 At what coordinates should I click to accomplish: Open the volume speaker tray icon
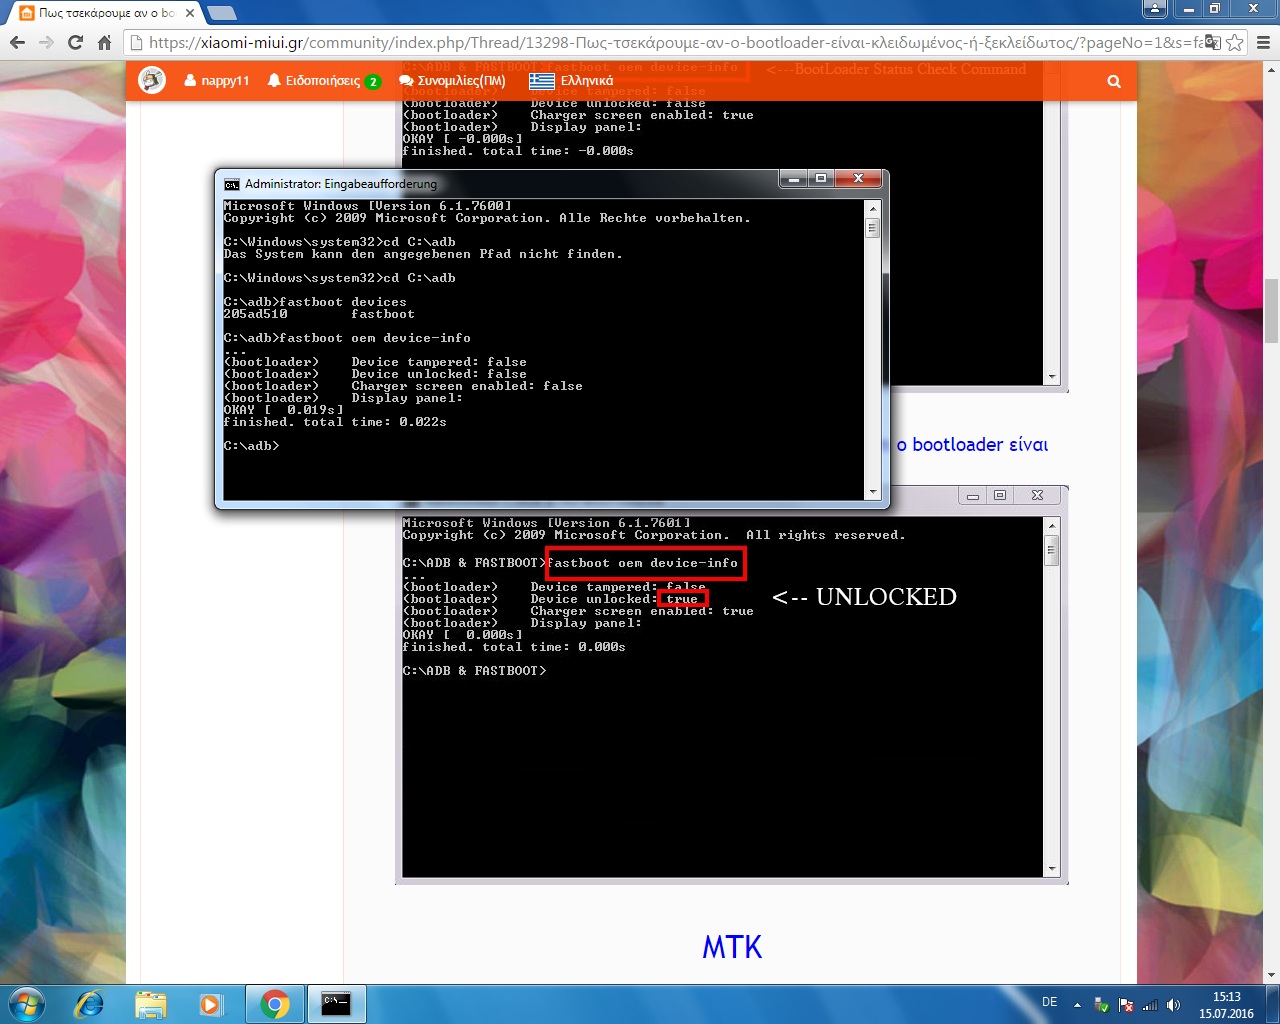(1173, 1005)
